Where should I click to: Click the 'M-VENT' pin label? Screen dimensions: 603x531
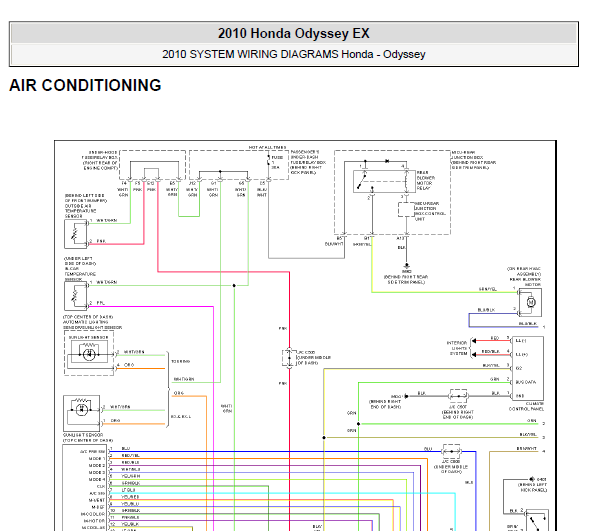click(97, 500)
